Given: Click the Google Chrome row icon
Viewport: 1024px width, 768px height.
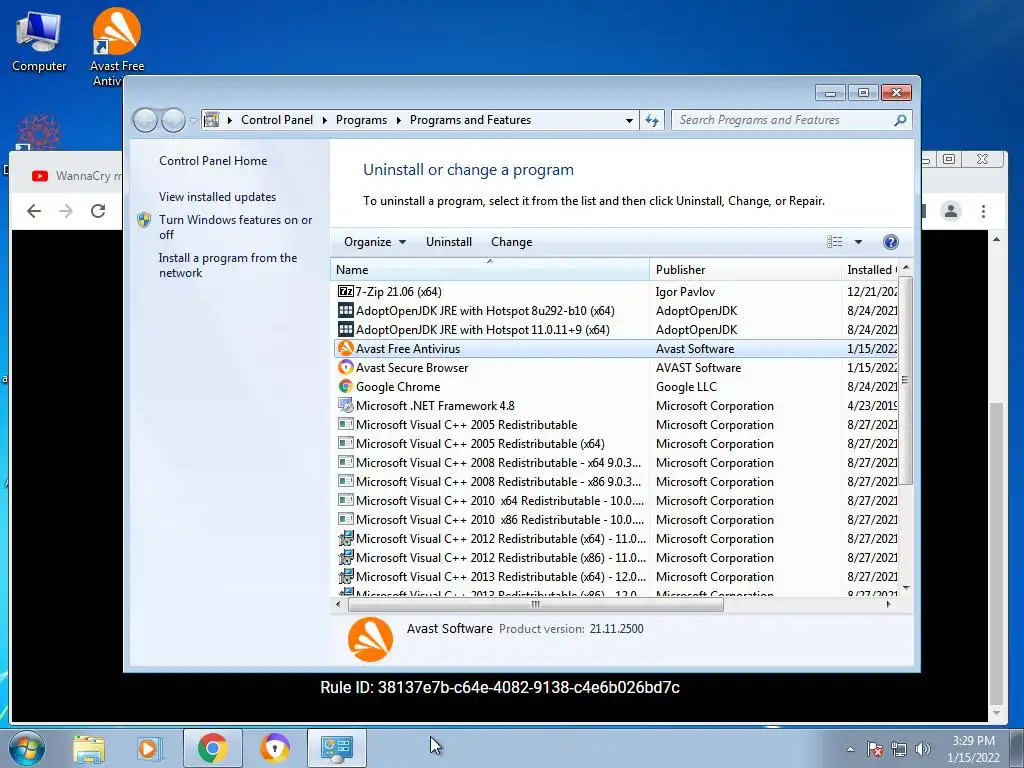Looking at the screenshot, I should [345, 386].
